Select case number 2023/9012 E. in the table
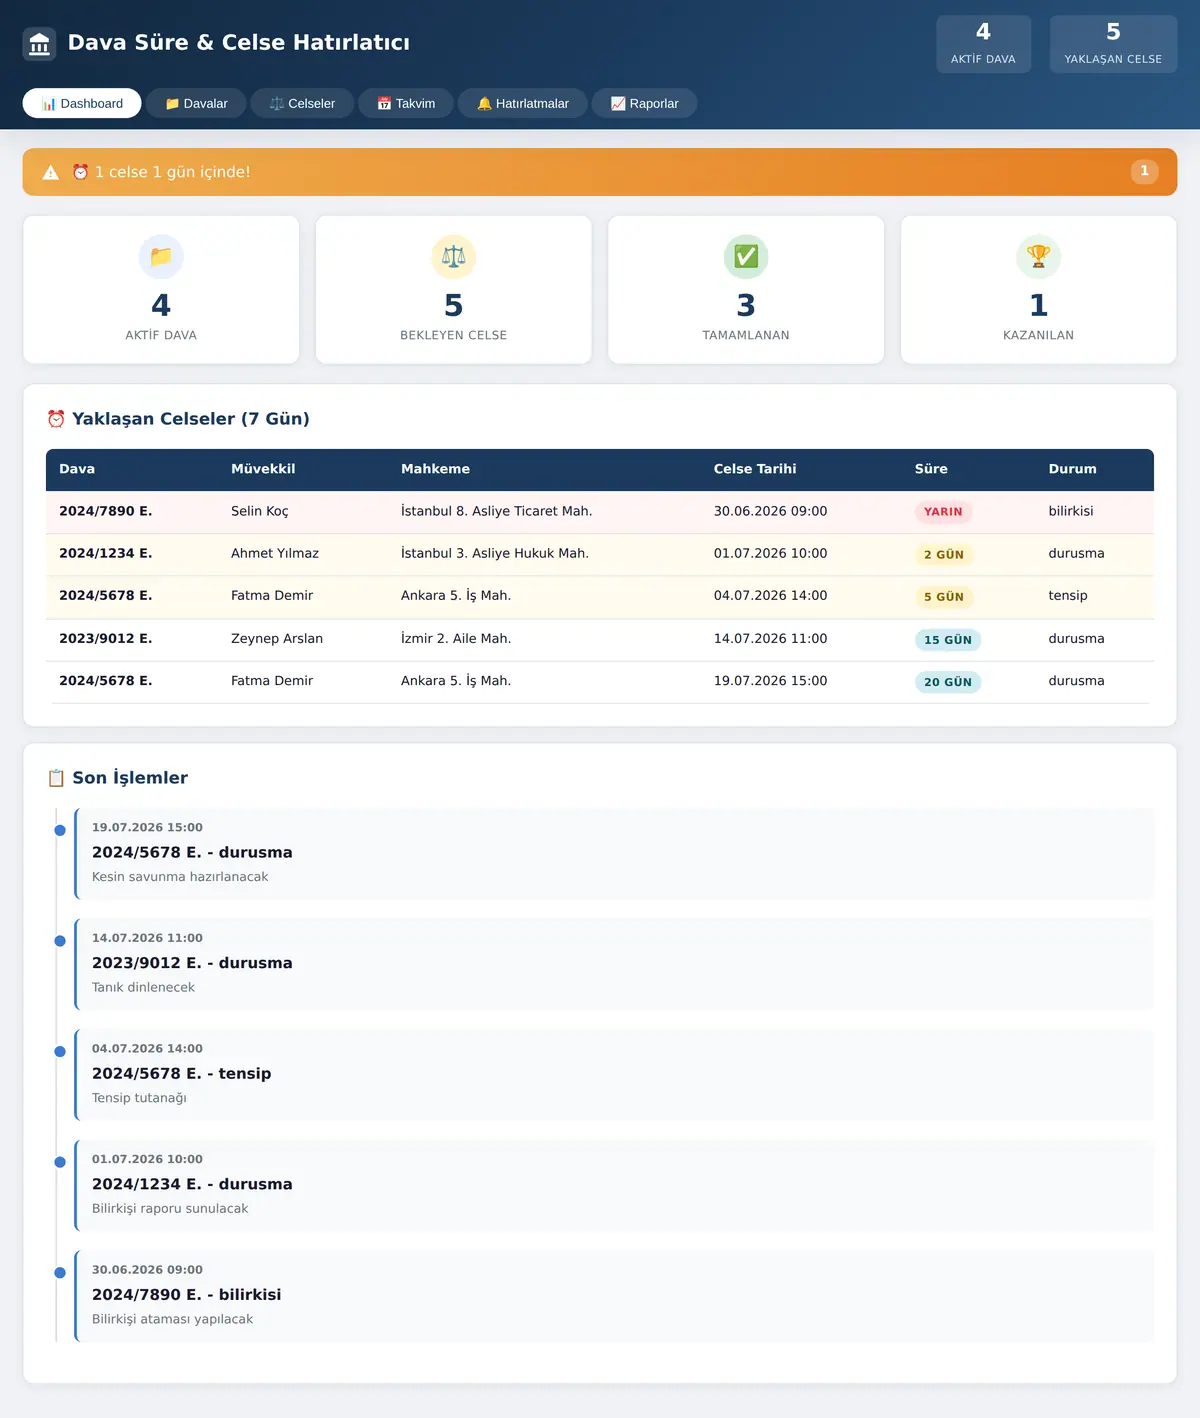1200x1418 pixels. pyautogui.click(x=106, y=638)
